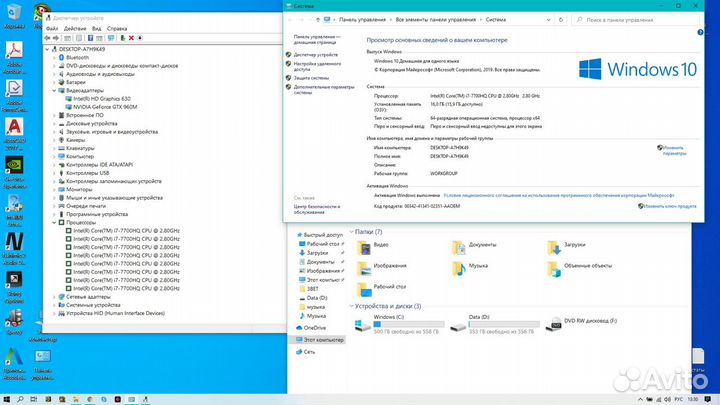Select OneDrive in Explorer navigation pane
Image resolution: width=720 pixels, height=405 pixels.
315,328
